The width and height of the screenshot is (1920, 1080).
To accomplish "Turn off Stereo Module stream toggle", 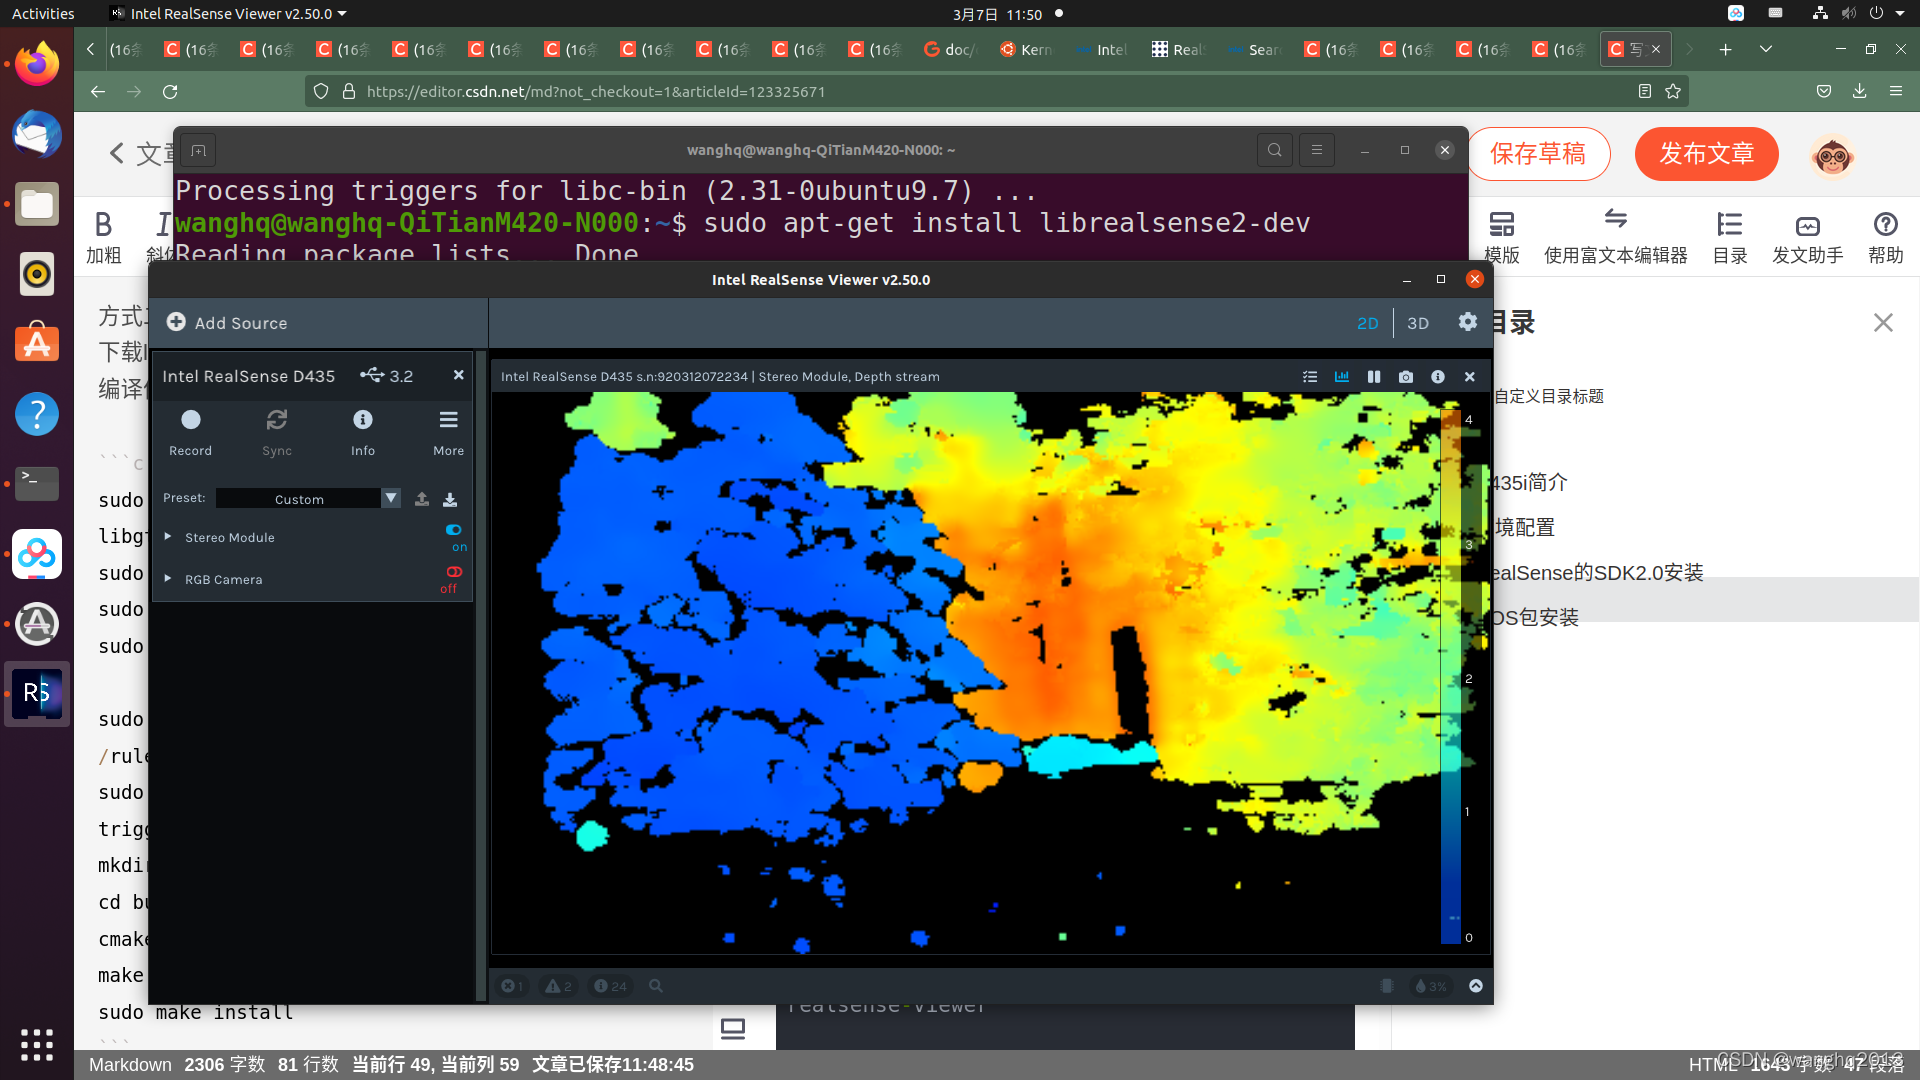I will point(454,530).
